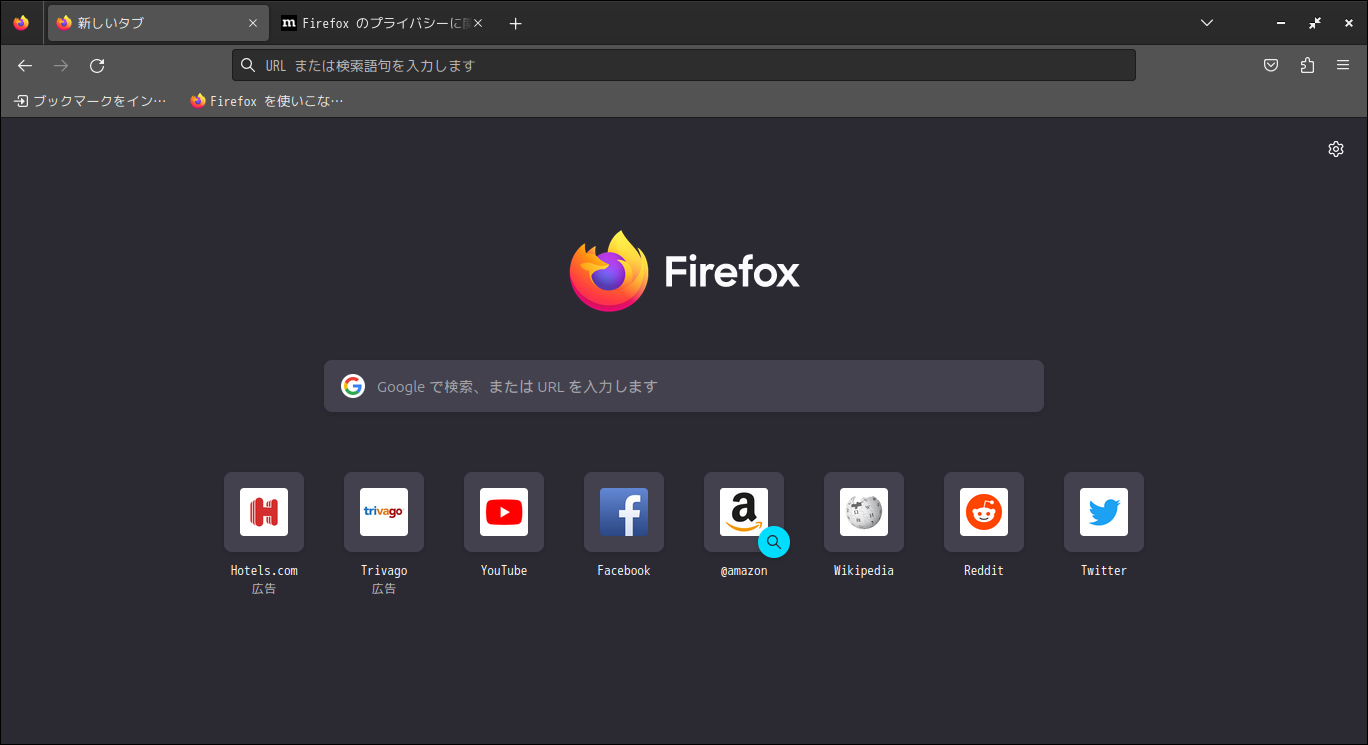Focus the Google search field on page
This screenshot has height=745, width=1368.
coord(684,386)
